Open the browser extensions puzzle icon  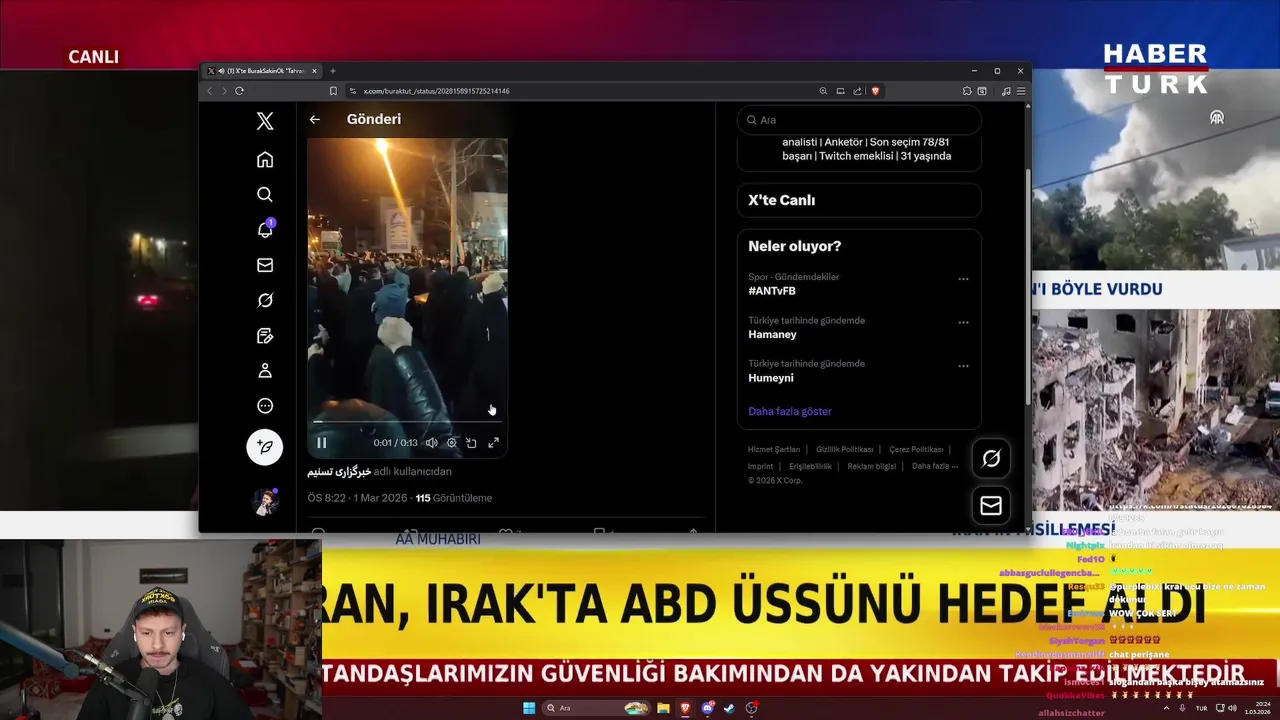click(x=967, y=91)
